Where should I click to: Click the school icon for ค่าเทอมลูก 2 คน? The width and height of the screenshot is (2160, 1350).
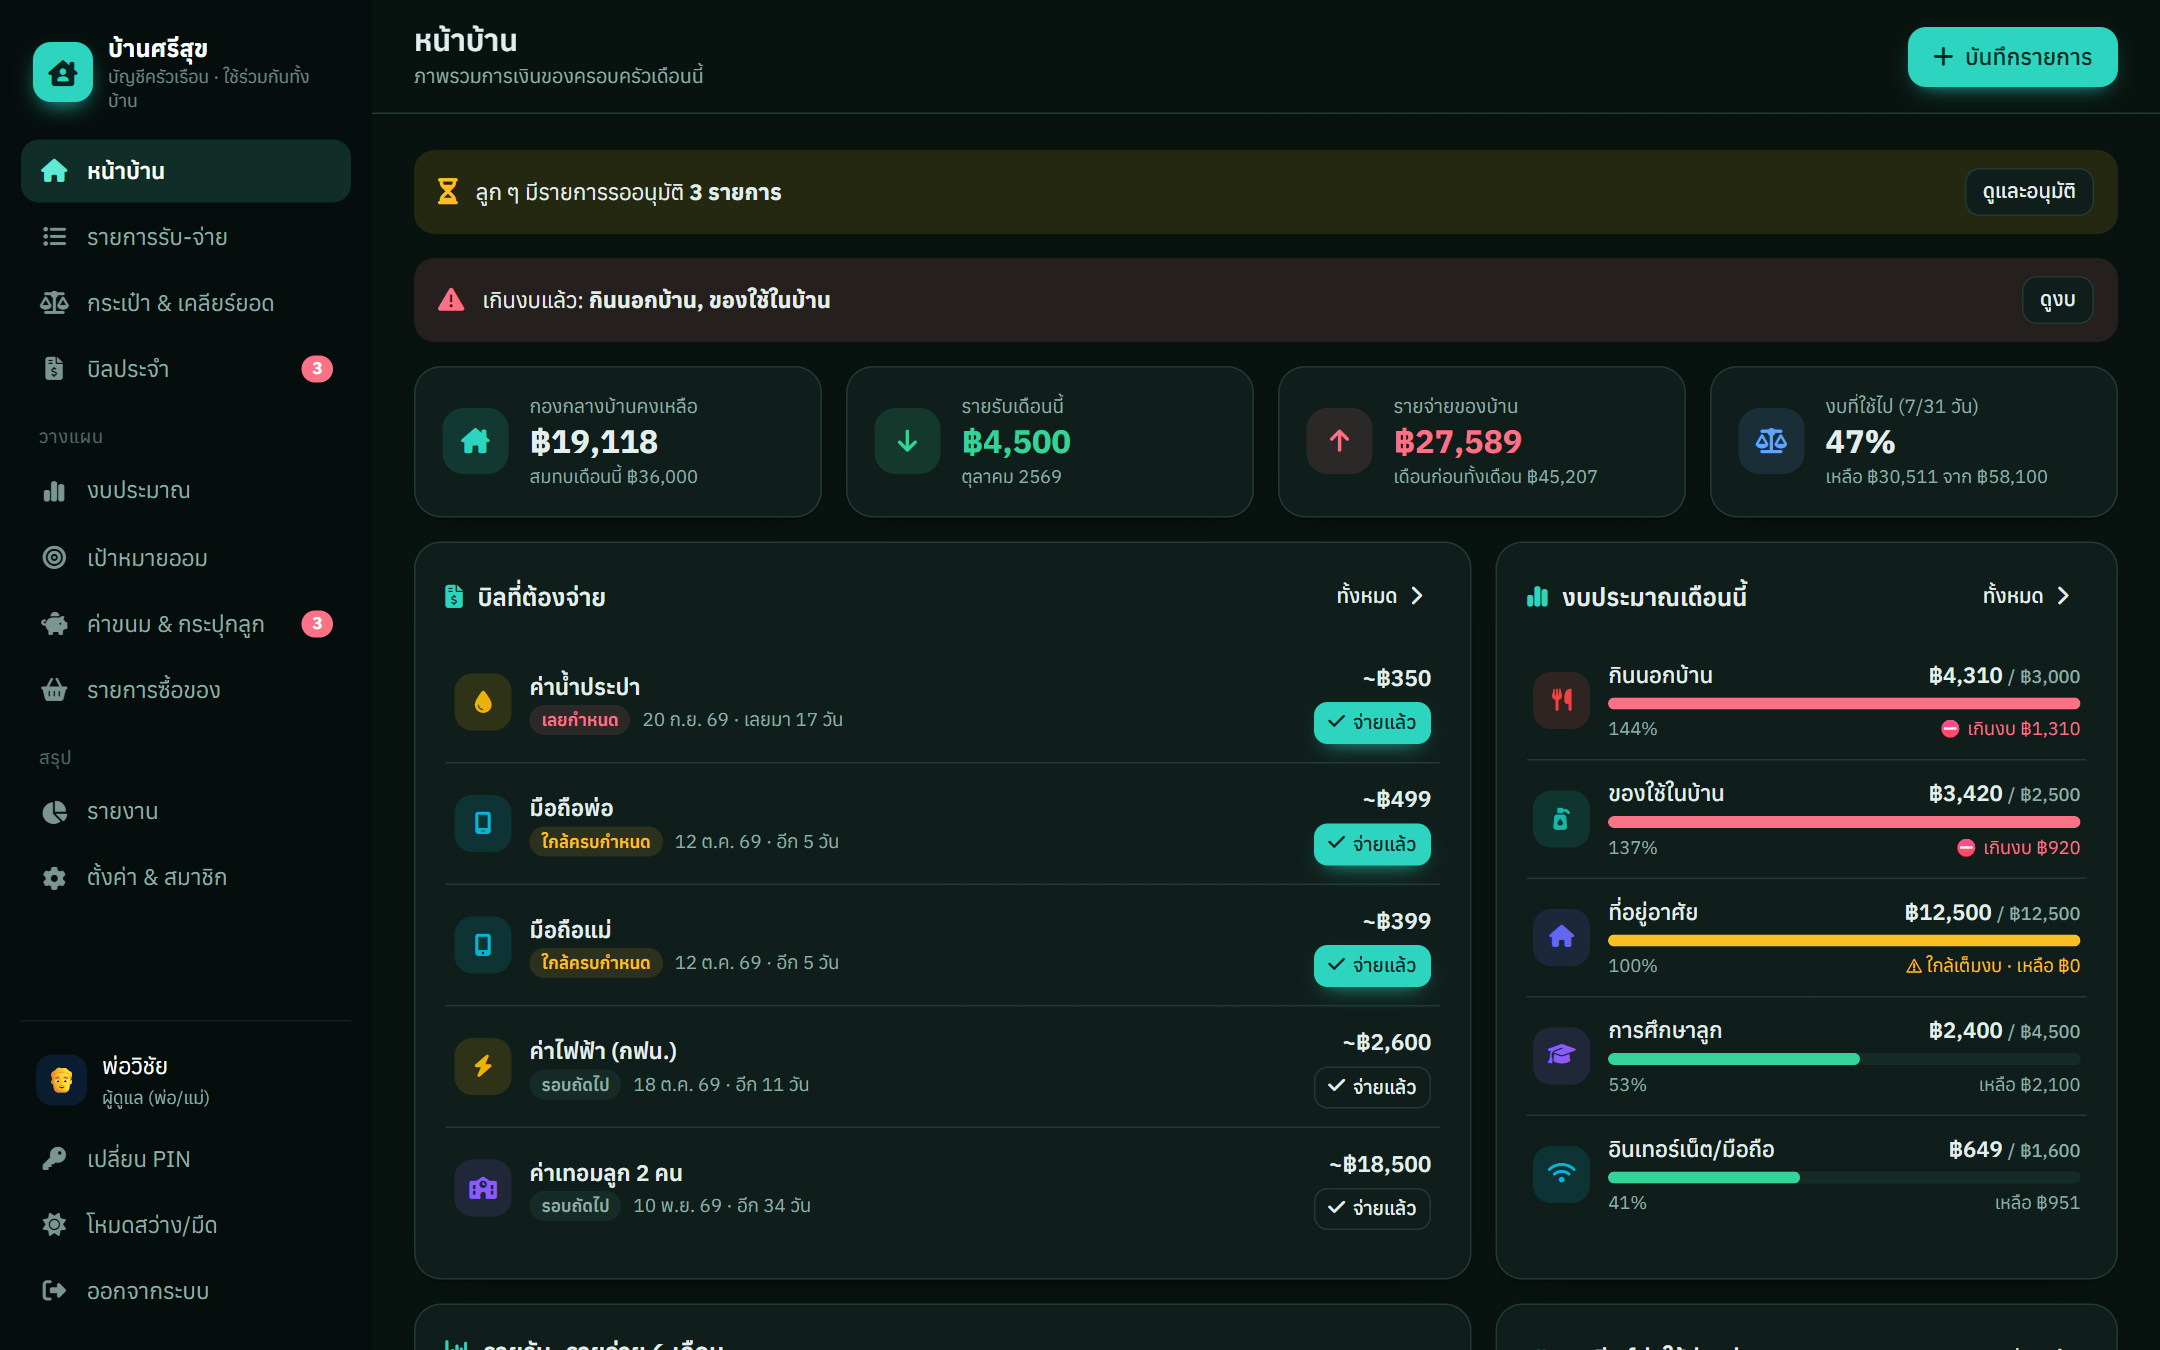tap(483, 1188)
